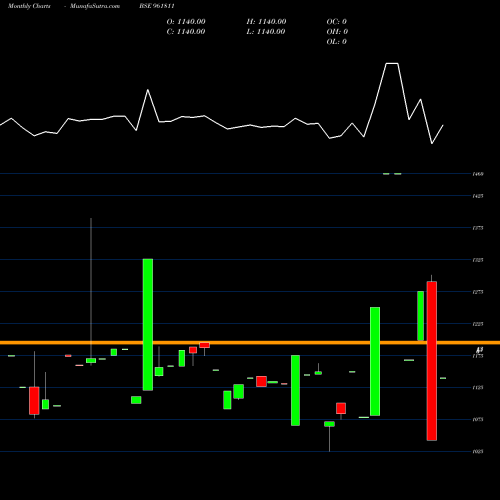Click the tall green candle reaching 1325
Screen dimensions: 500x500
click(148, 325)
